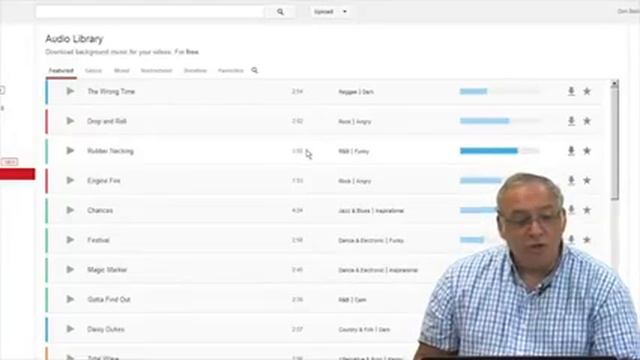Select the title The Wrong Time

[x=111, y=91]
